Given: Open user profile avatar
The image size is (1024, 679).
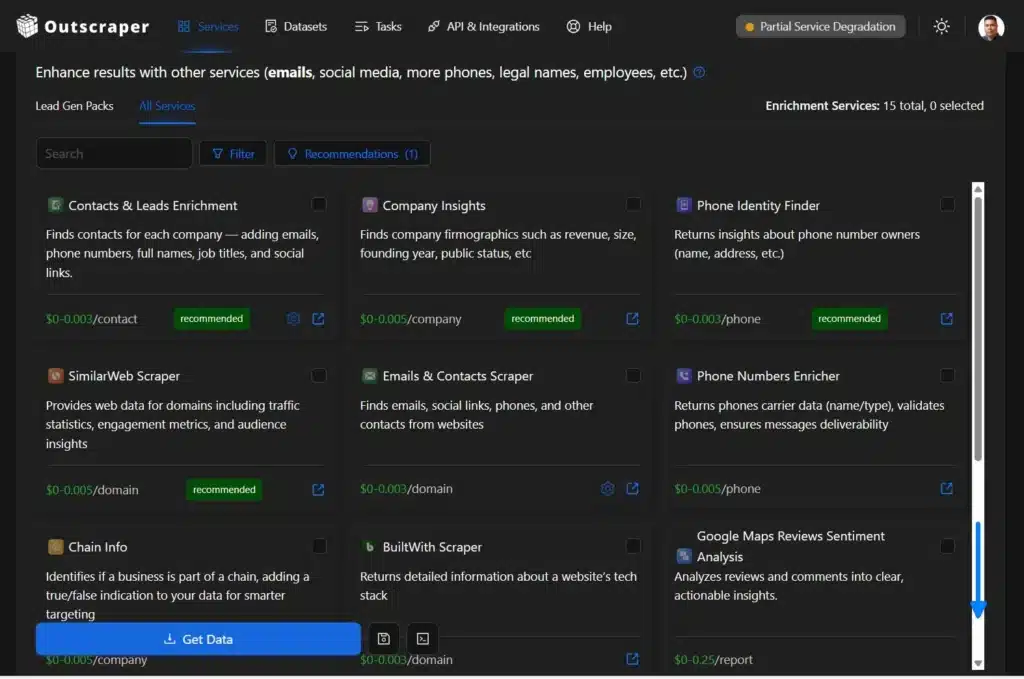Looking at the screenshot, I should pos(990,27).
